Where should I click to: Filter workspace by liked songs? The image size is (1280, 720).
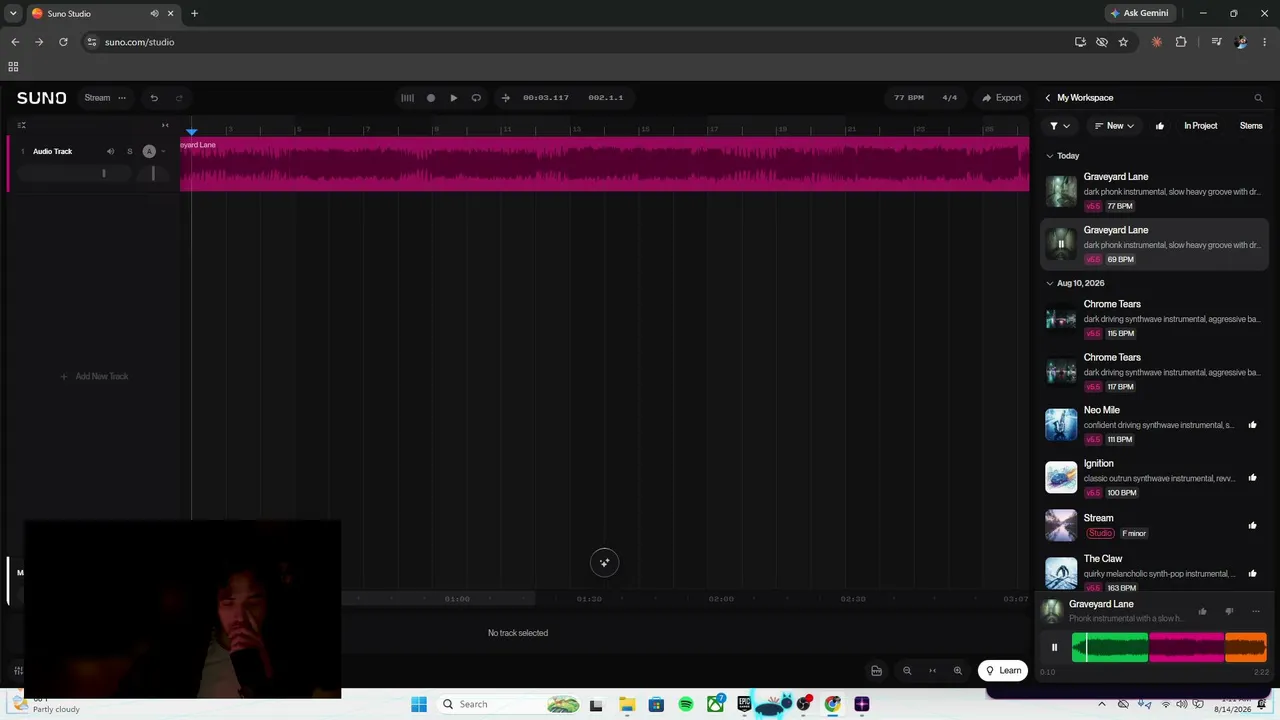1160,126
